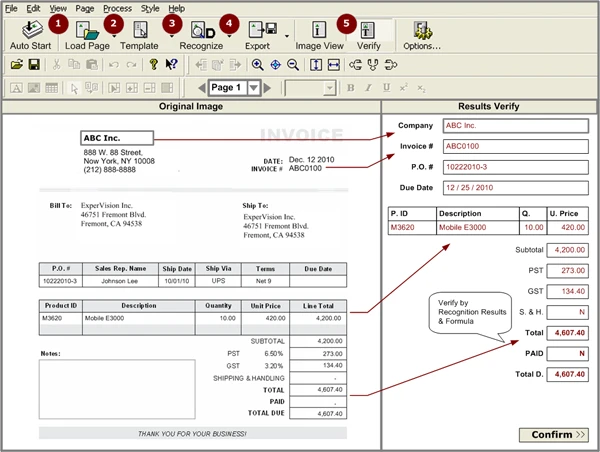Go to next page arrow
Viewport: 600px width, 452px height.
267,88
